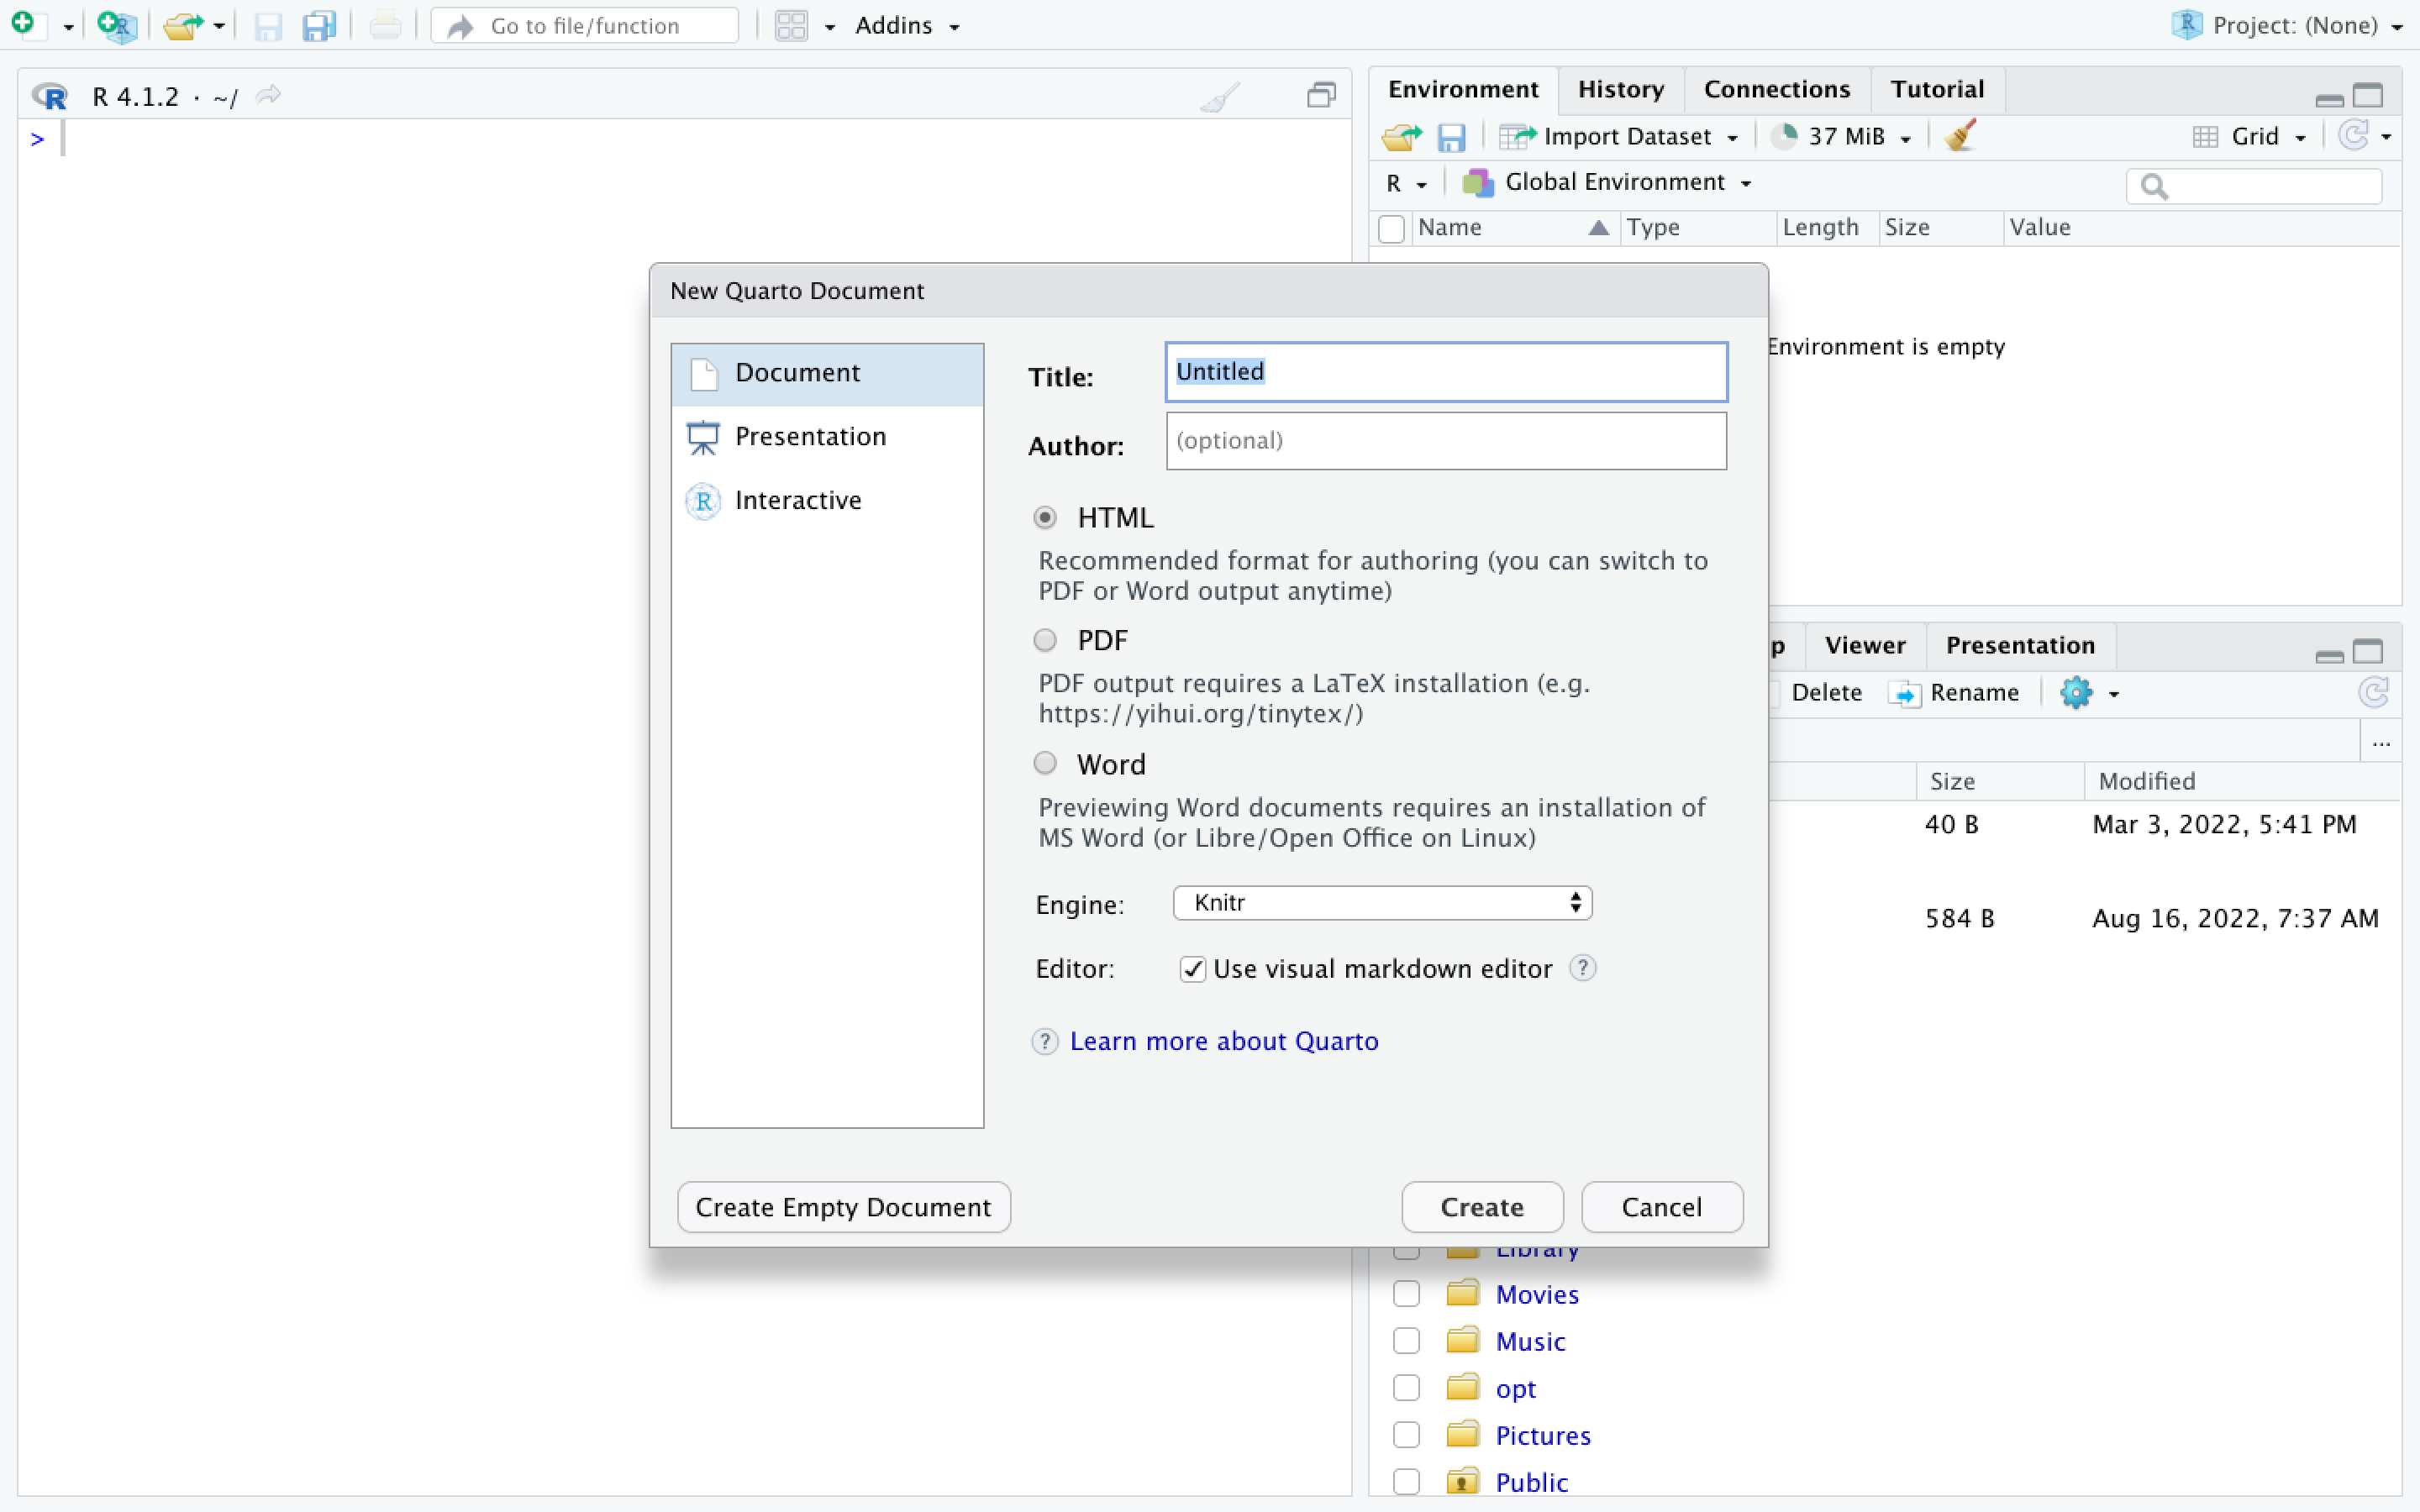Image resolution: width=2420 pixels, height=1512 pixels.
Task: Check the opt folder checkbox
Action: tap(1406, 1387)
